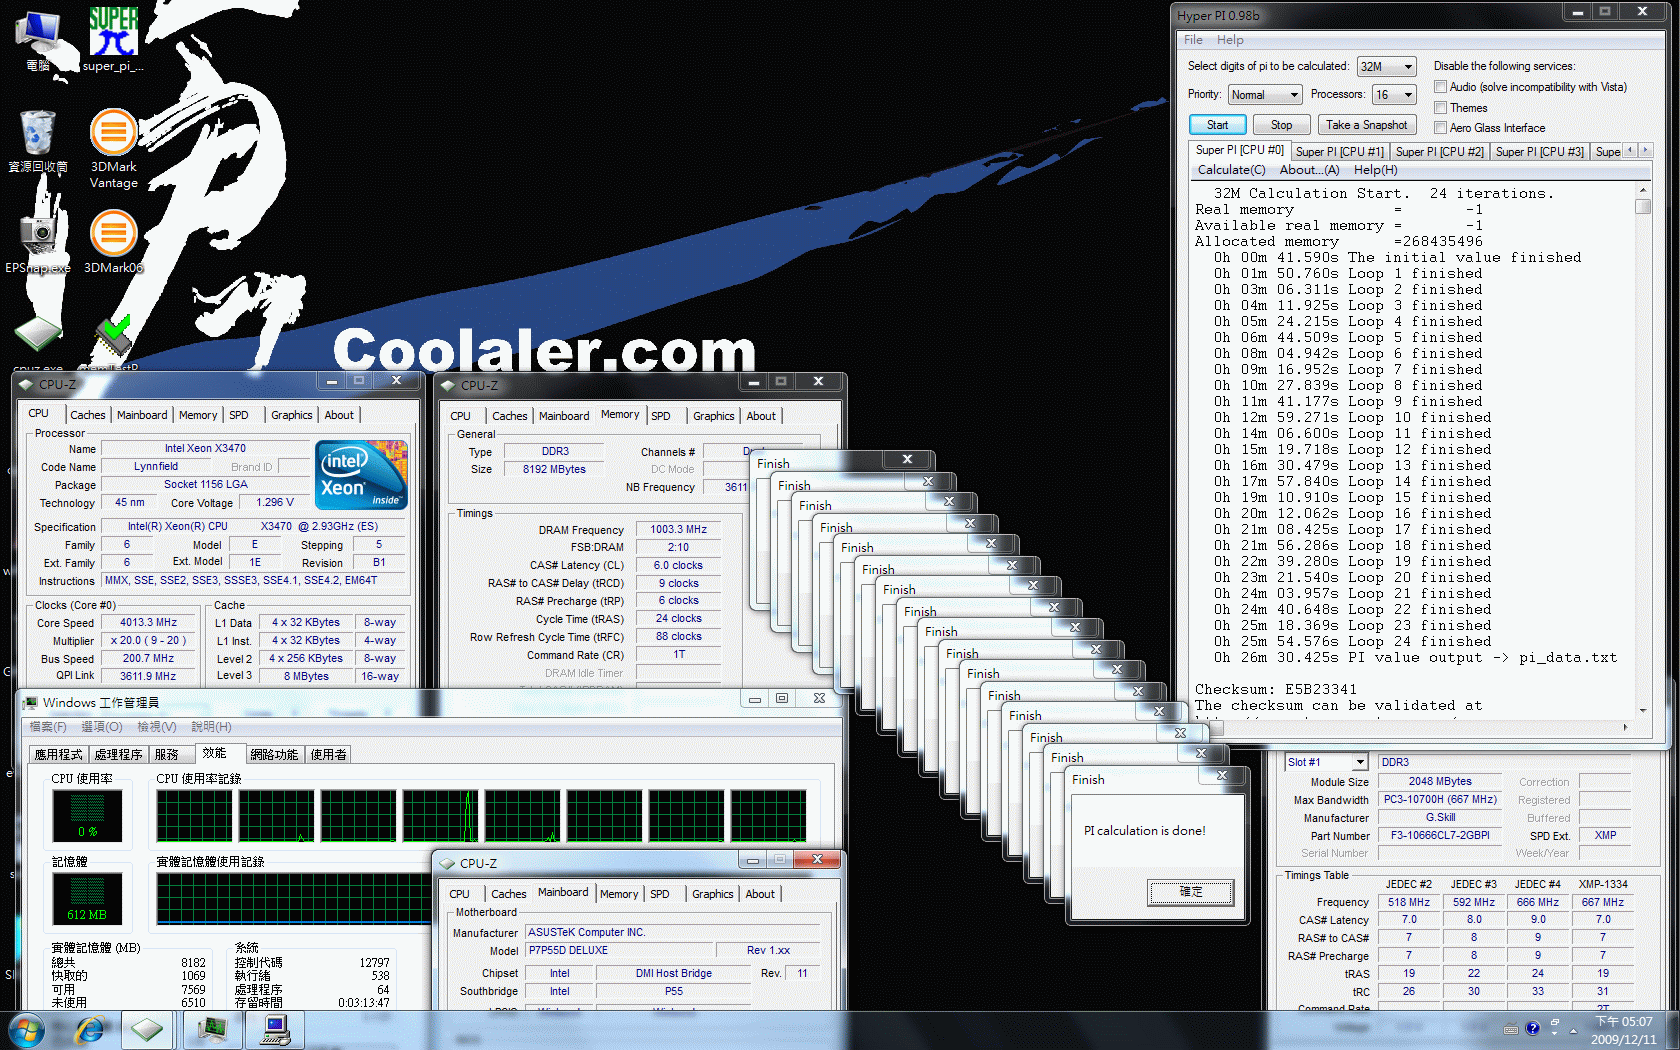
Task: Launch 3DMark Vantage from the desktop
Action: click(x=113, y=148)
